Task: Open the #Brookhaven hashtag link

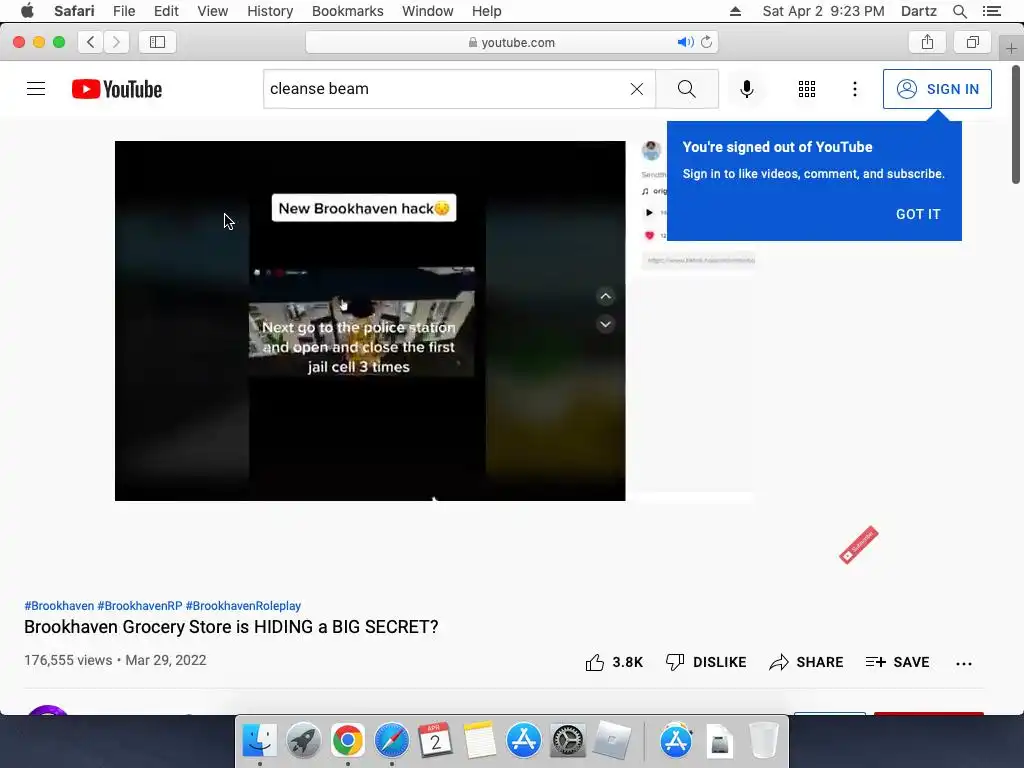Action: click(59, 605)
